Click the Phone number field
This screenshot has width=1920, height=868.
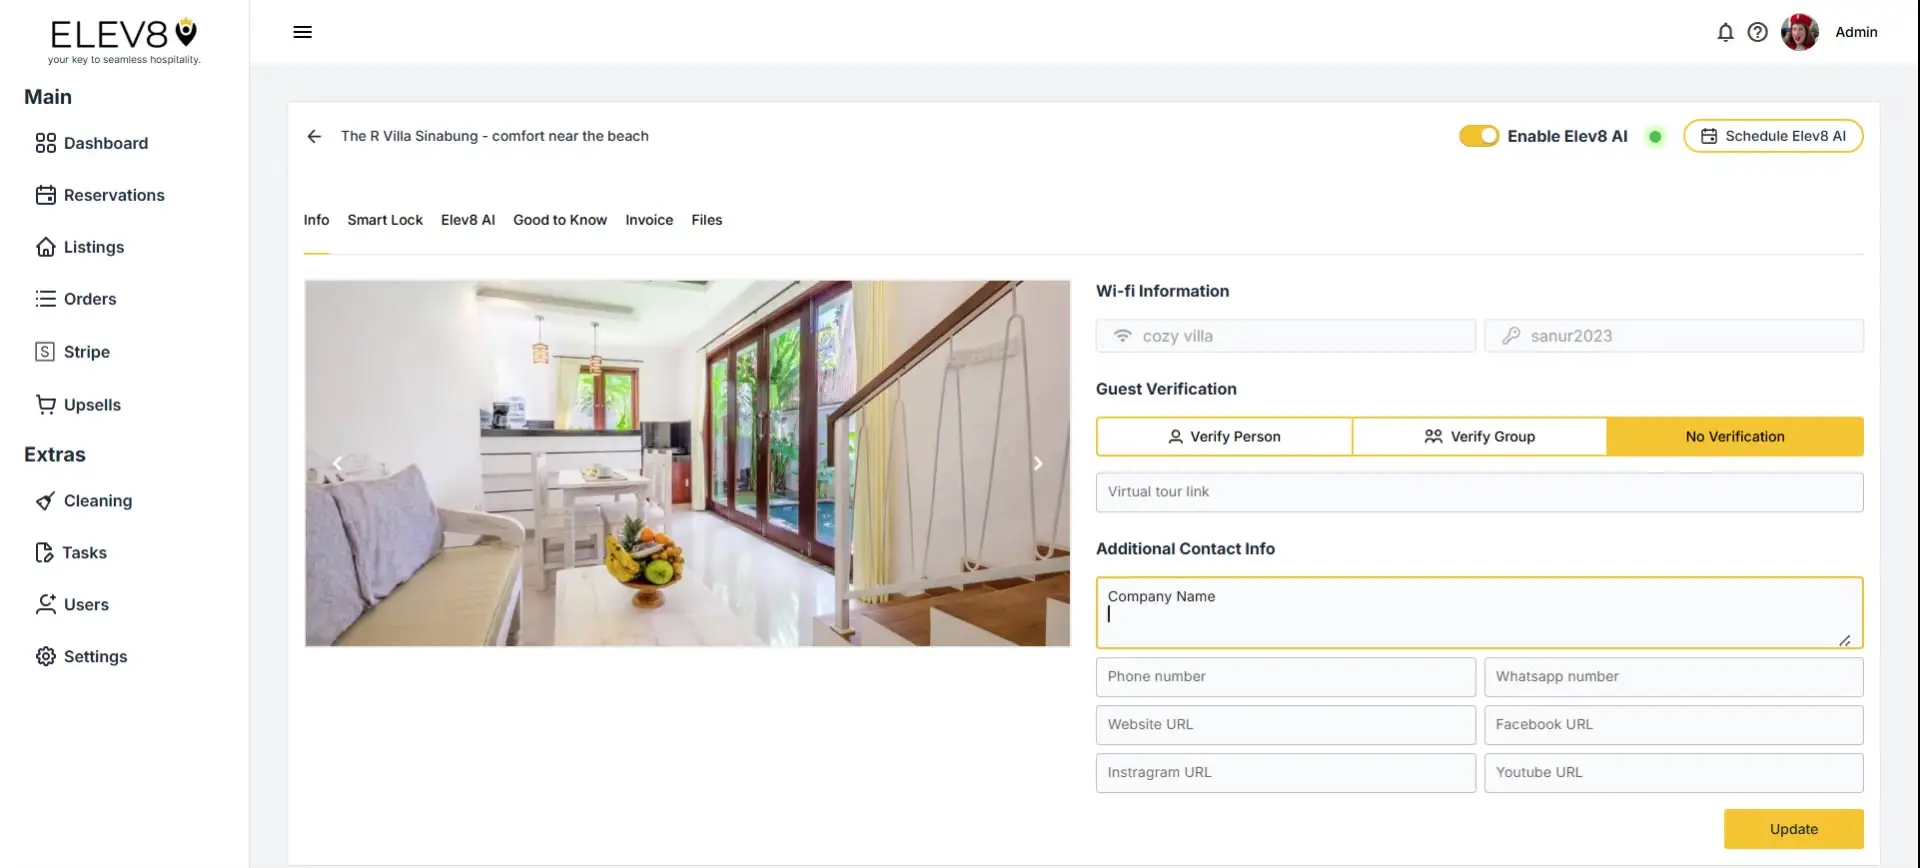point(1285,677)
